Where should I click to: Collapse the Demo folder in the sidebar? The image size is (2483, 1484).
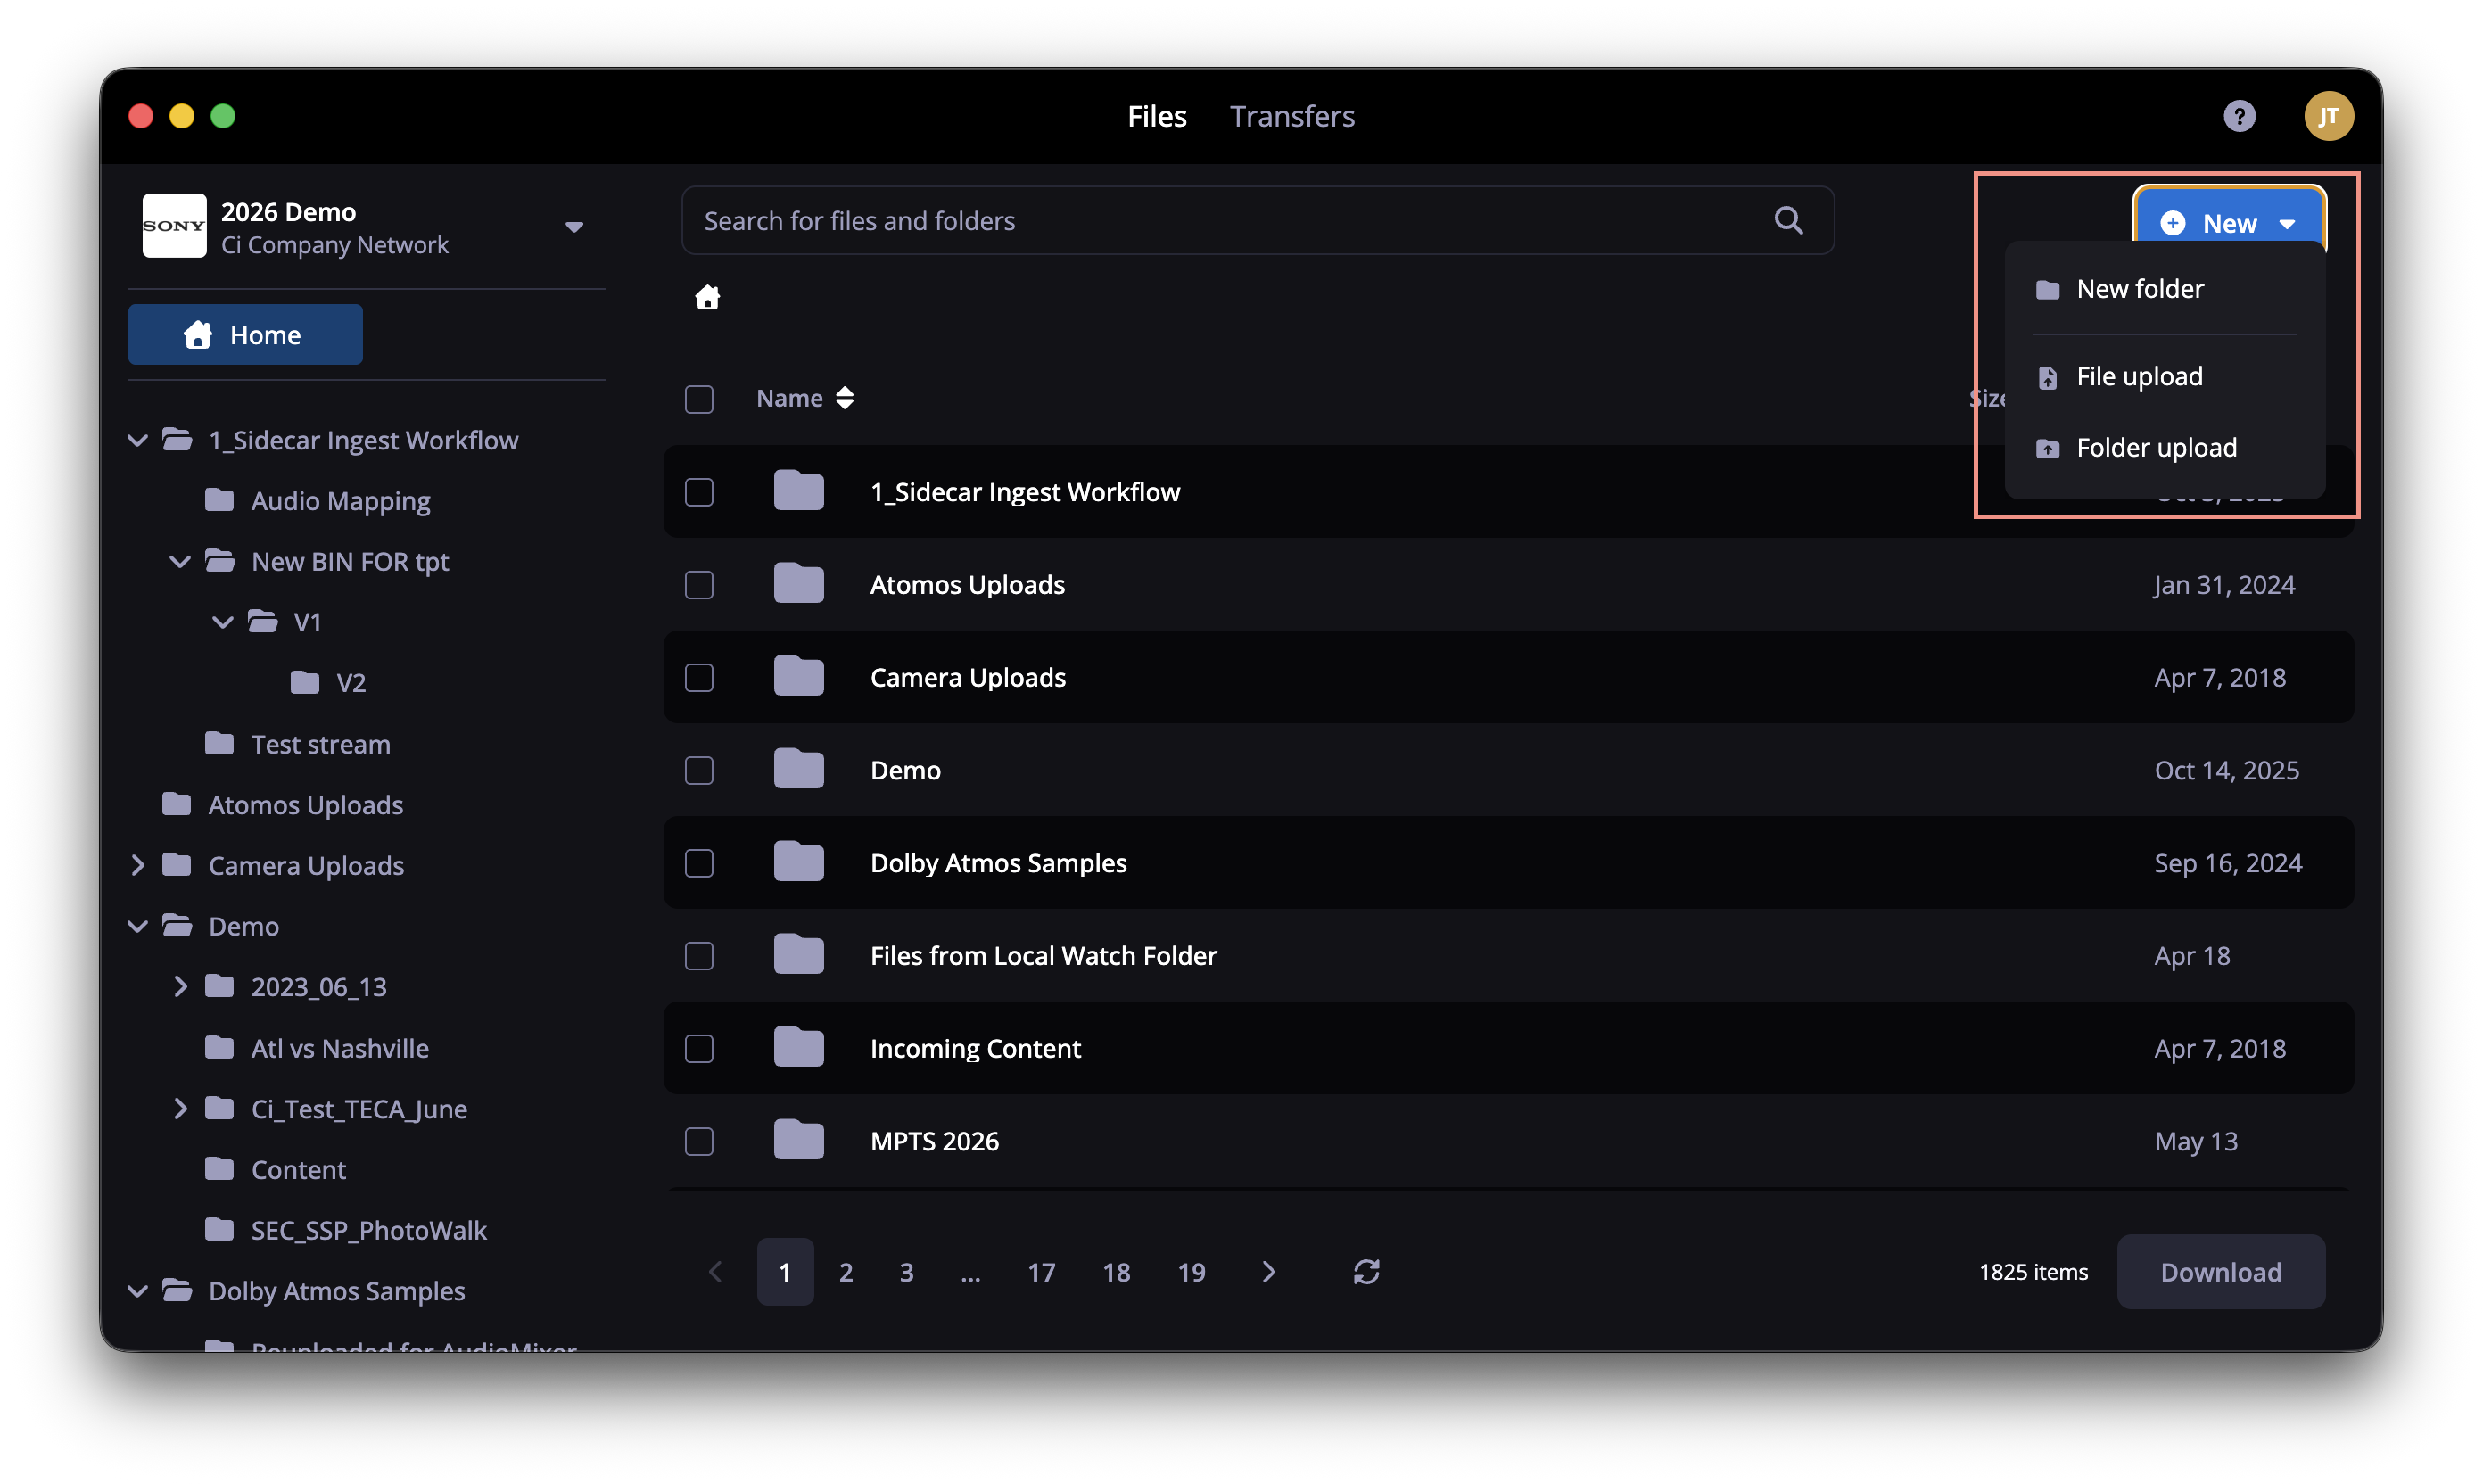click(x=138, y=926)
